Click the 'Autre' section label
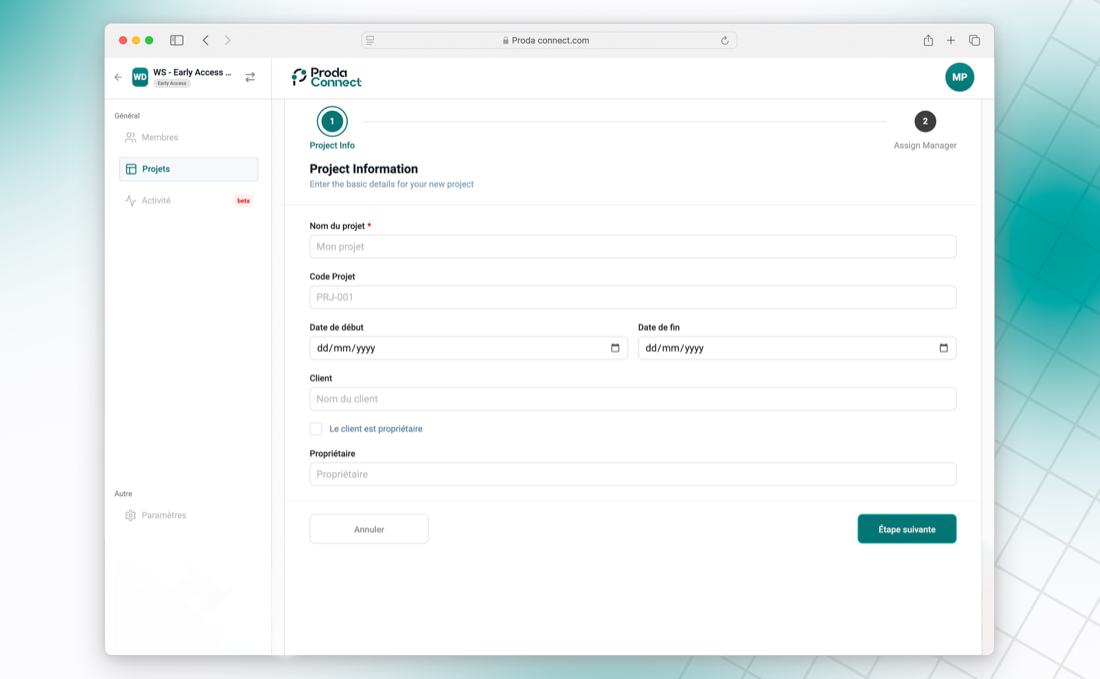Image resolution: width=1100 pixels, height=679 pixels. pos(123,494)
